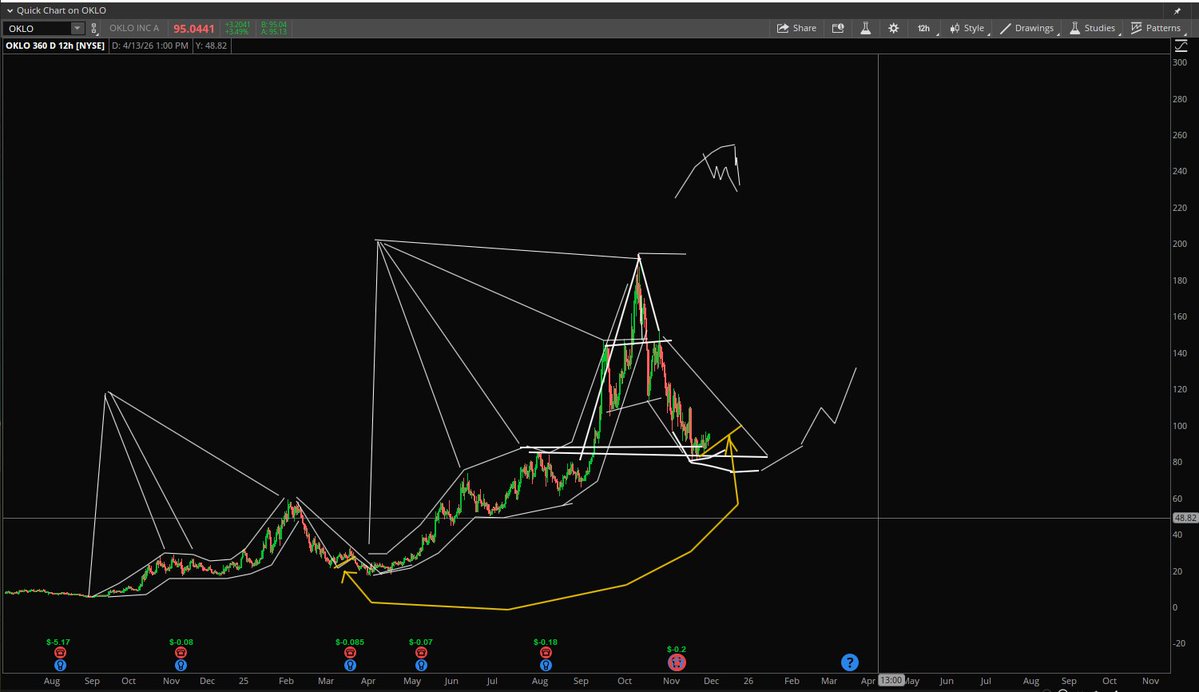Screen dimensions: 1199x692
Task: Click the last price 95.0441
Action: [x=193, y=28]
